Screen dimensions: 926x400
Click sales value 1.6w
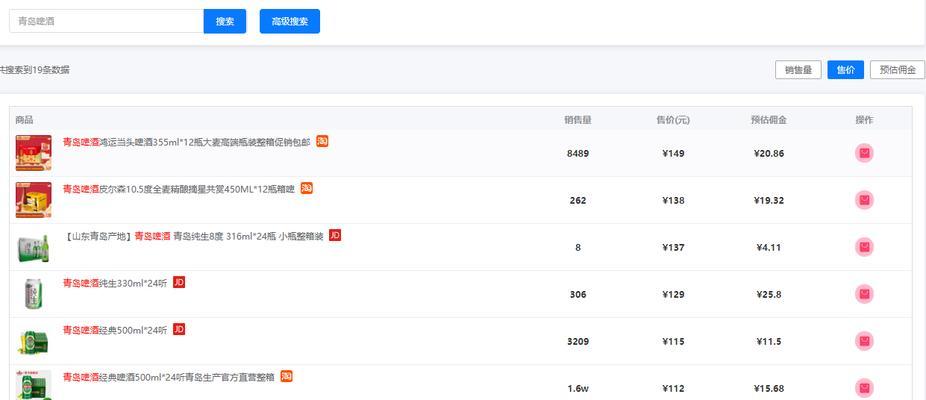click(x=578, y=389)
